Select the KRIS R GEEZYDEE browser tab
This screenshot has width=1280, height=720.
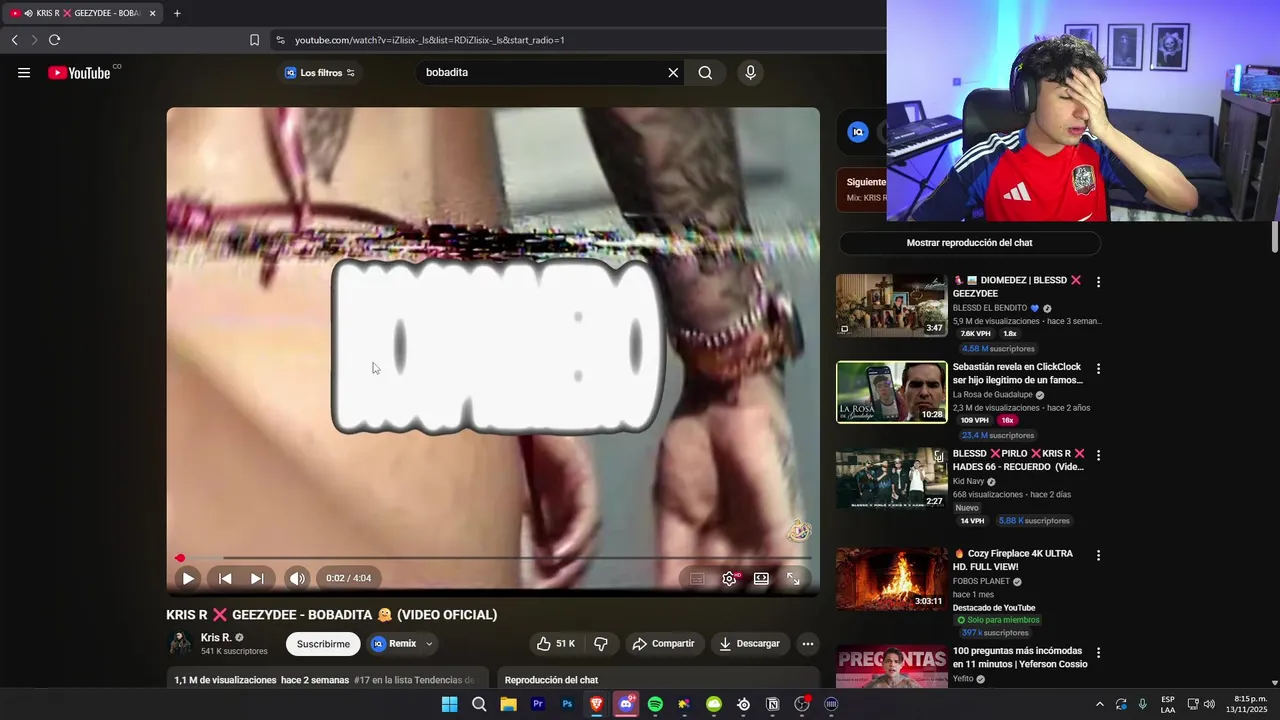point(82,13)
